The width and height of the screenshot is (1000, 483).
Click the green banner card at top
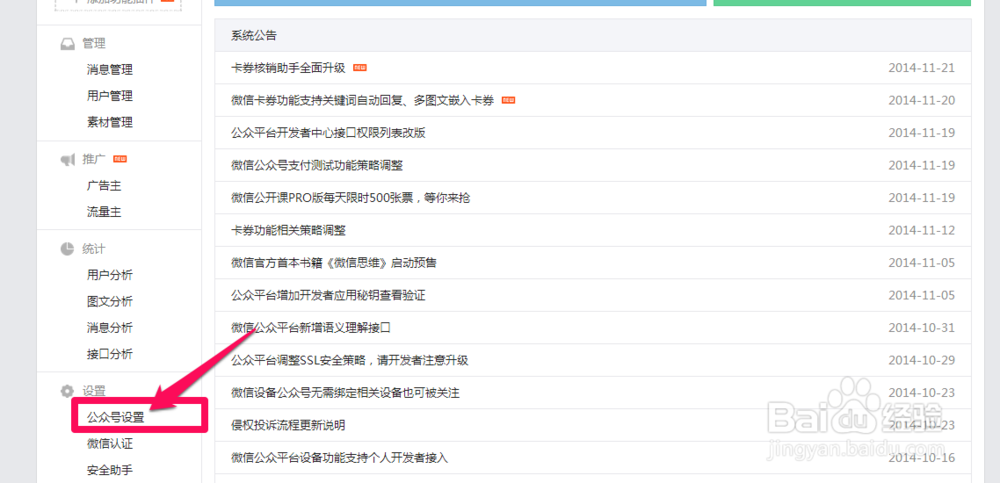point(842,3)
